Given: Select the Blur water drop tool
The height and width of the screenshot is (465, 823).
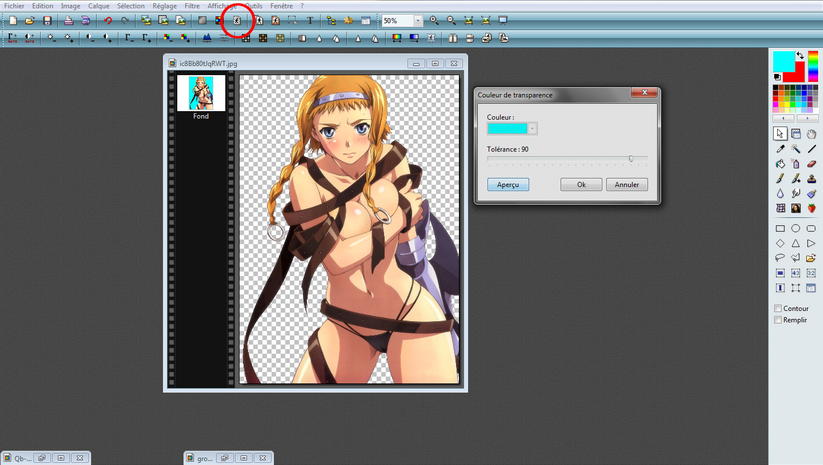Looking at the screenshot, I should click(x=780, y=193).
